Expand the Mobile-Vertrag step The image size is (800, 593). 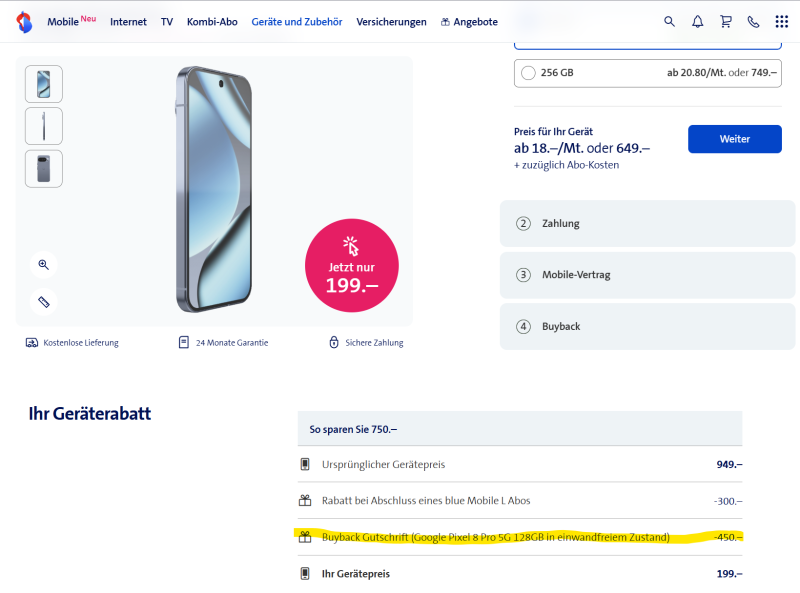[x=648, y=275]
